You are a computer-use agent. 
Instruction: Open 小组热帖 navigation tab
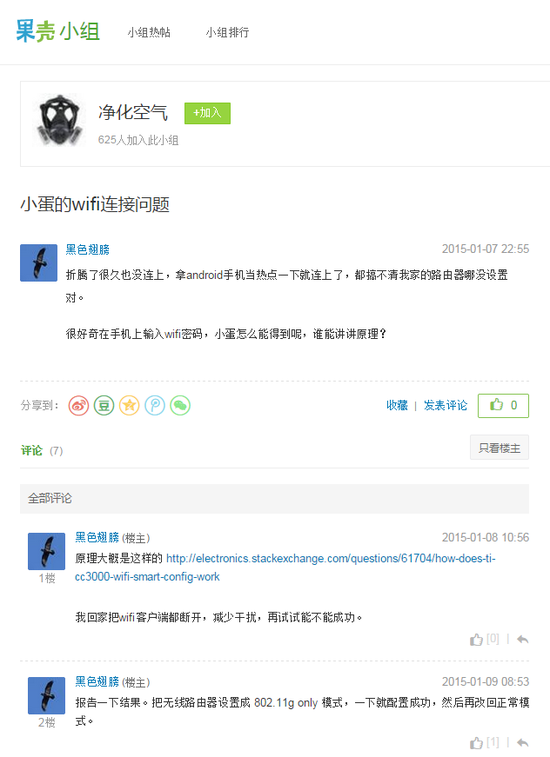click(x=149, y=32)
